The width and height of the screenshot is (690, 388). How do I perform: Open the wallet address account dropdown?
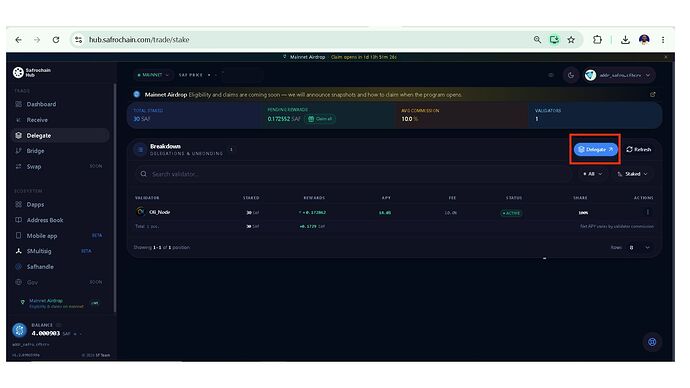pos(619,75)
